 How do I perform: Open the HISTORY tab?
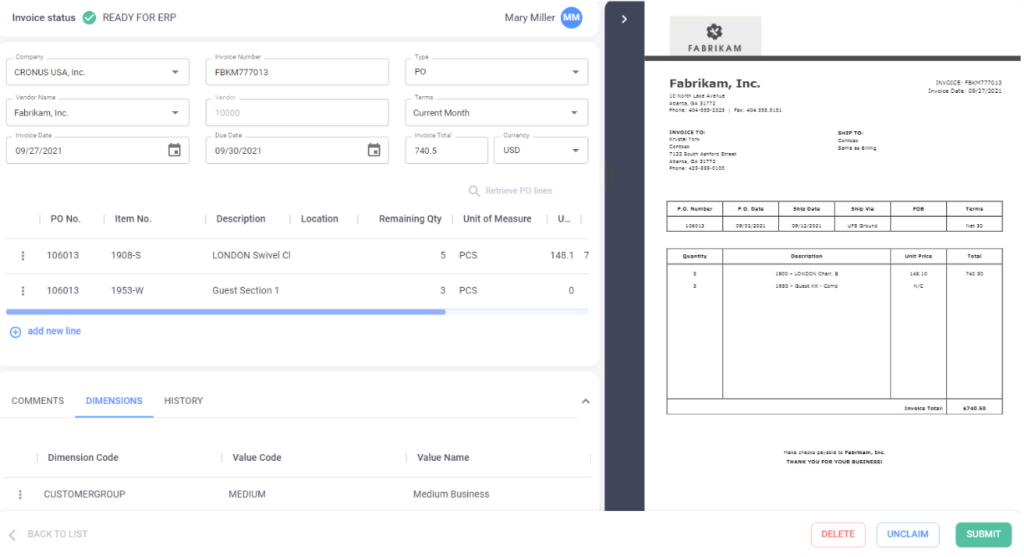click(x=184, y=401)
